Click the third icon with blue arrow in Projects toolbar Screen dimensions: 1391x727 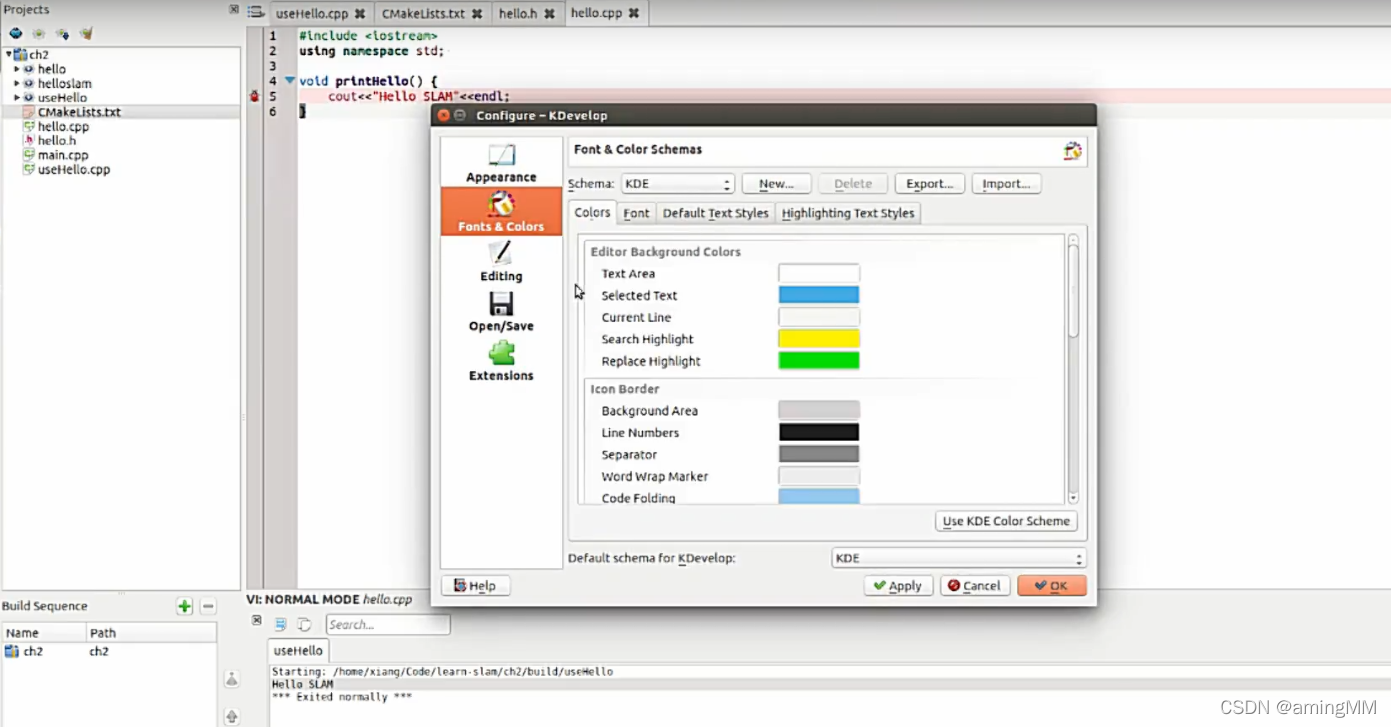coord(62,33)
